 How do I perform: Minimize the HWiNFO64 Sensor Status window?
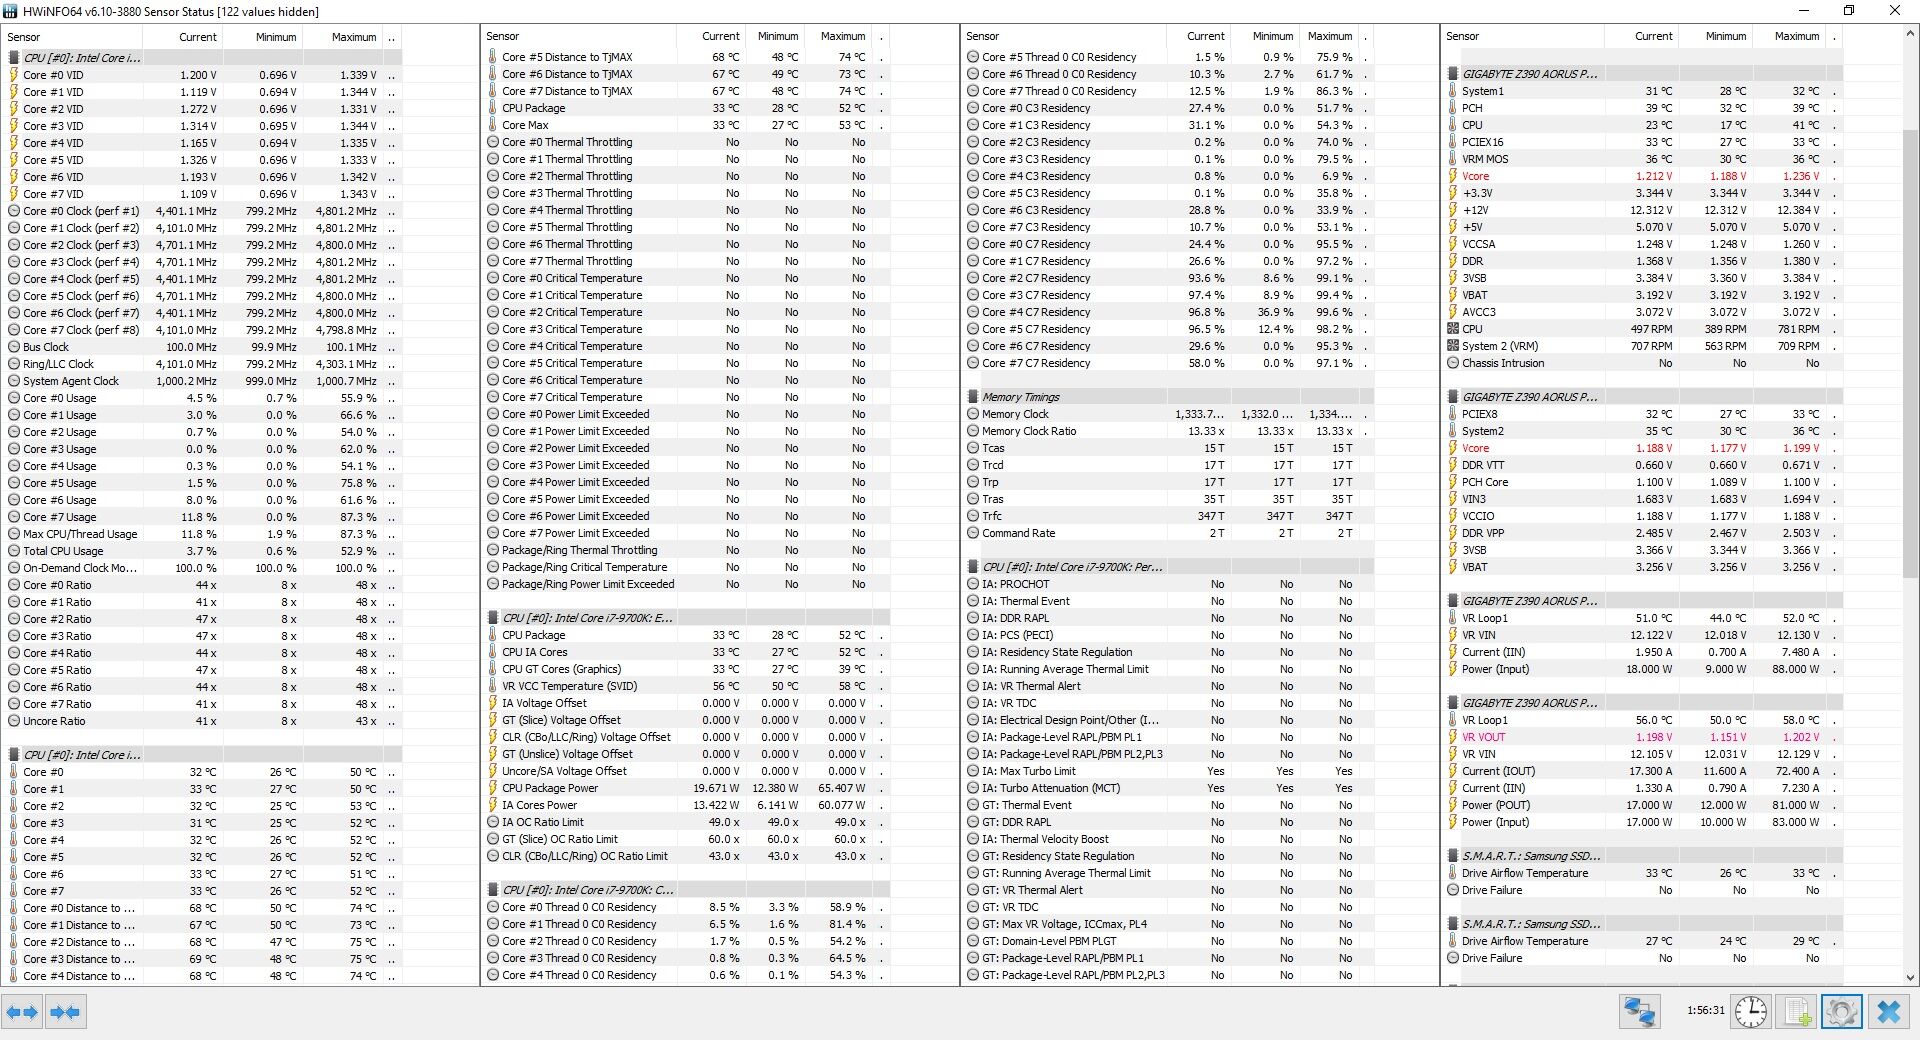(1805, 11)
